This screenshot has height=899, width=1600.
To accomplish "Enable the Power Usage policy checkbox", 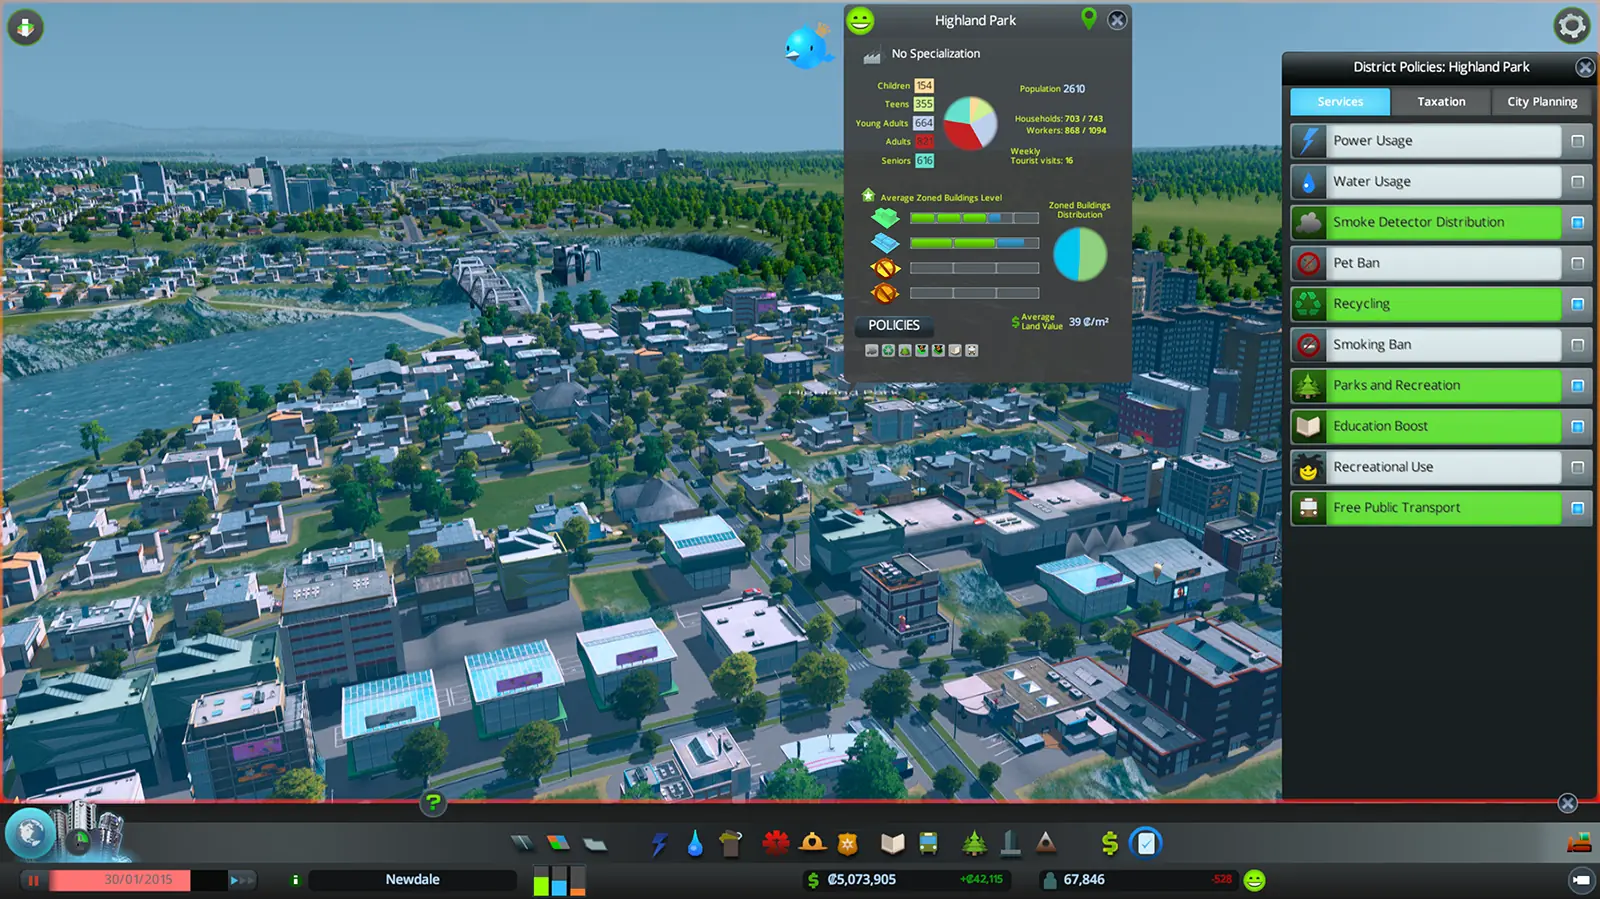I will 1577,141.
